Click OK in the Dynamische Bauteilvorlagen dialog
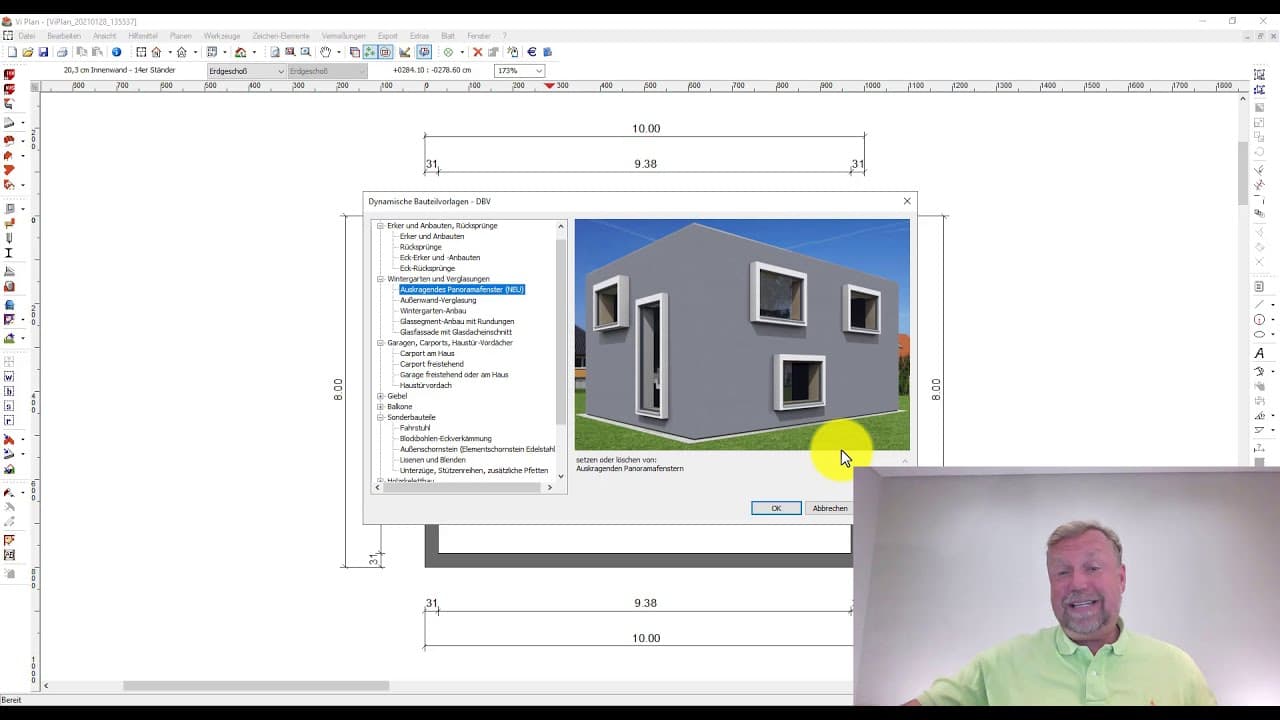This screenshot has height=720, width=1280. 776,508
